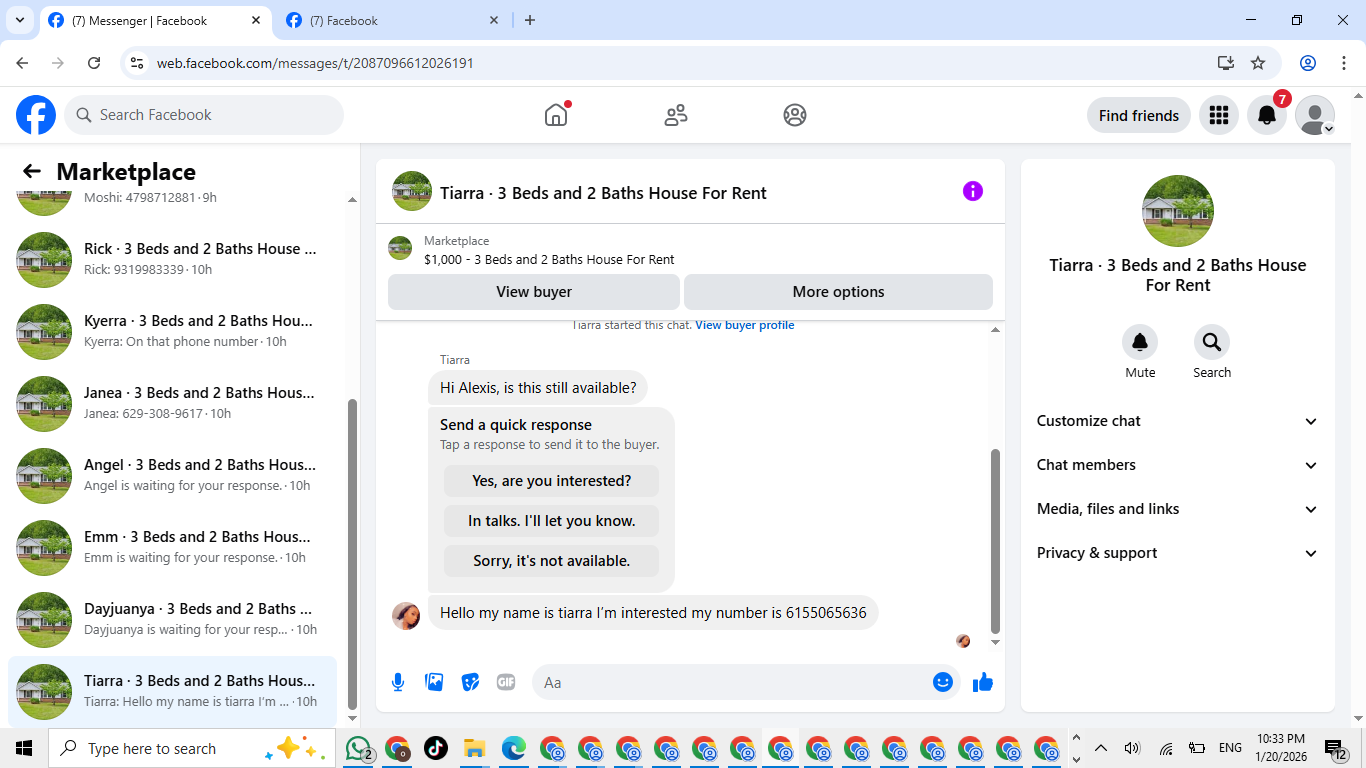This screenshot has height=768, width=1366.
Task: Click the '$1,000 - 3 Beds and 2 Baths' listing banner
Action: click(690, 250)
